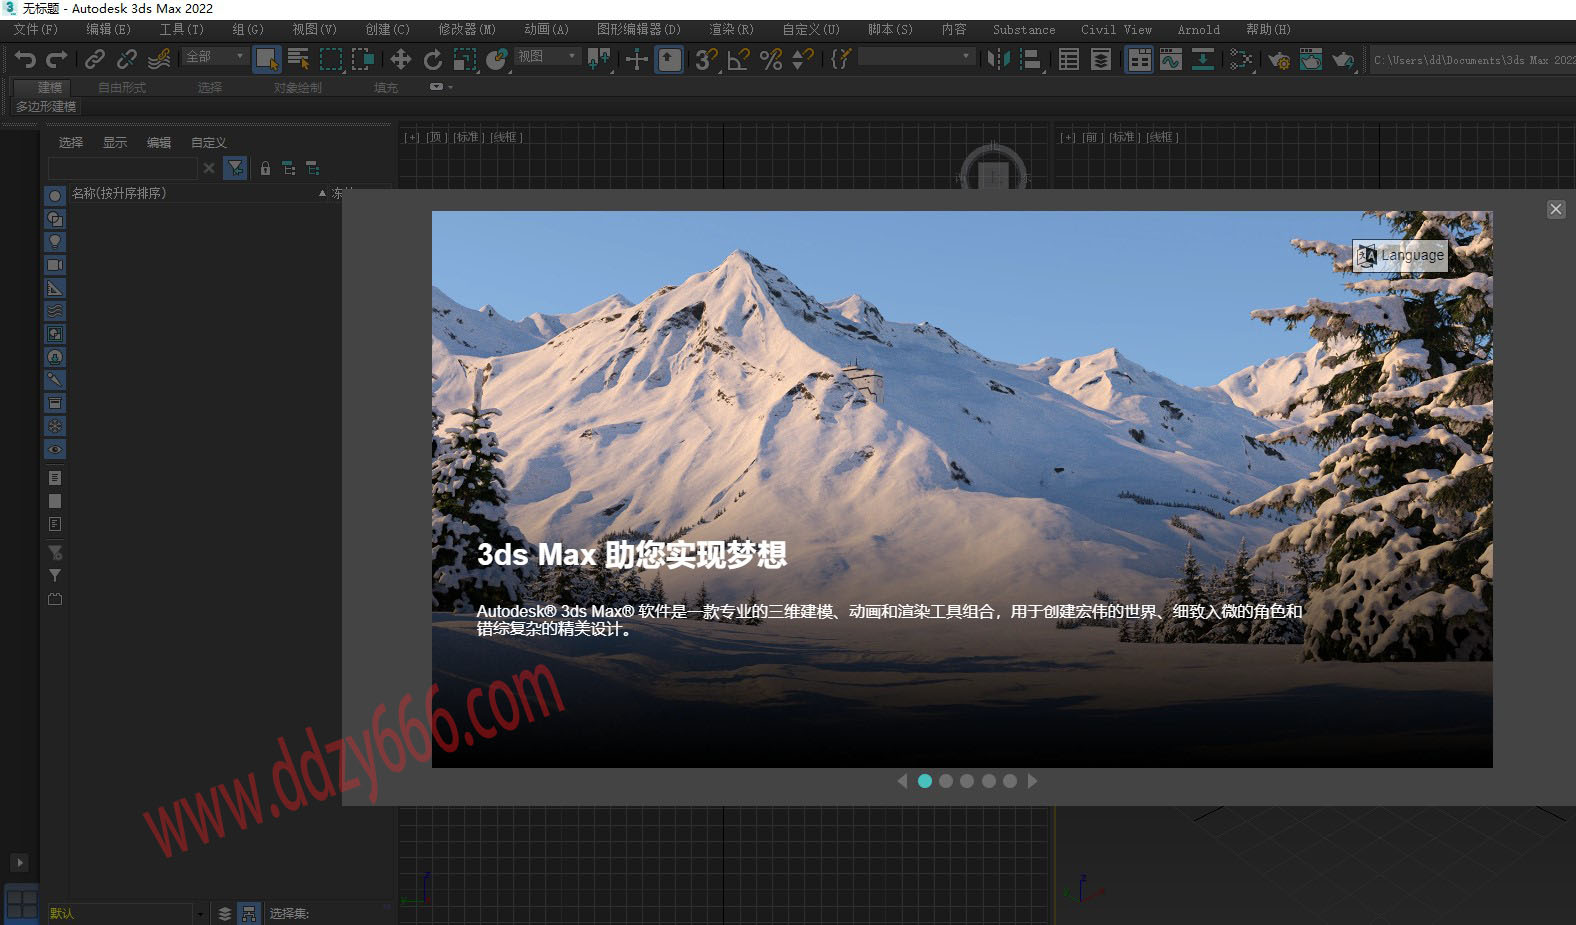Go to next welcome slide arrow
The width and height of the screenshot is (1576, 925).
coord(1033,781)
